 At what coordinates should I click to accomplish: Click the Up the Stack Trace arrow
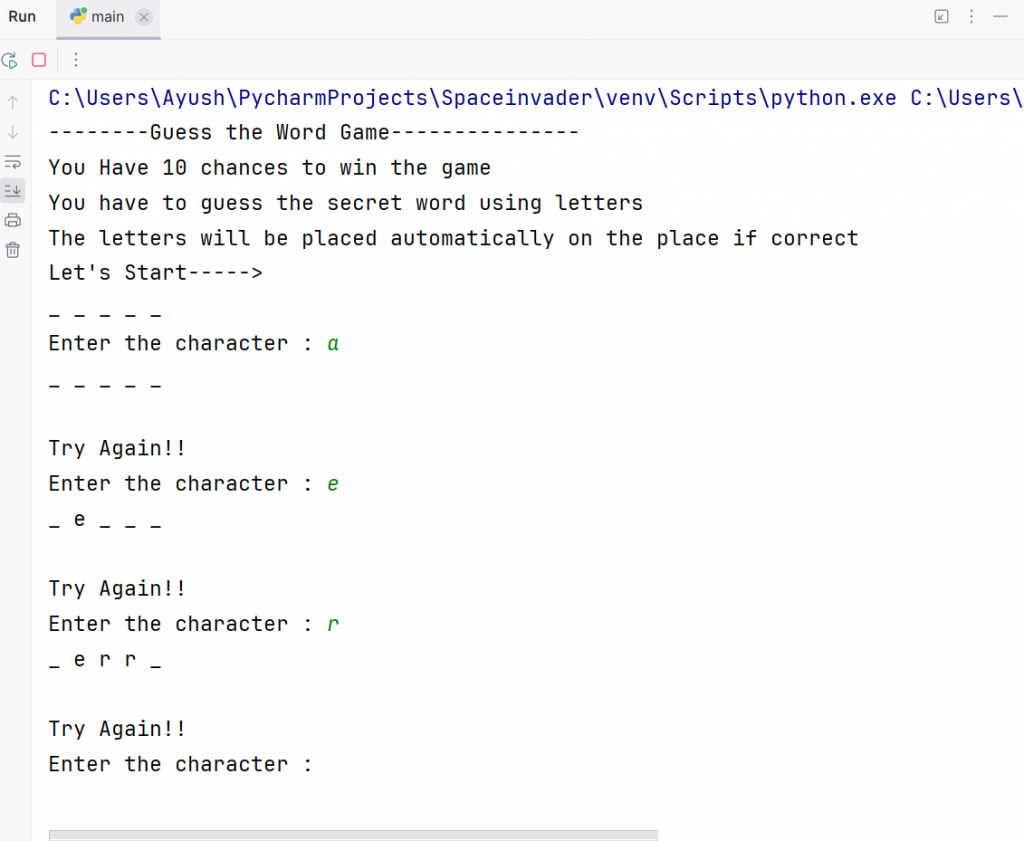point(12,102)
